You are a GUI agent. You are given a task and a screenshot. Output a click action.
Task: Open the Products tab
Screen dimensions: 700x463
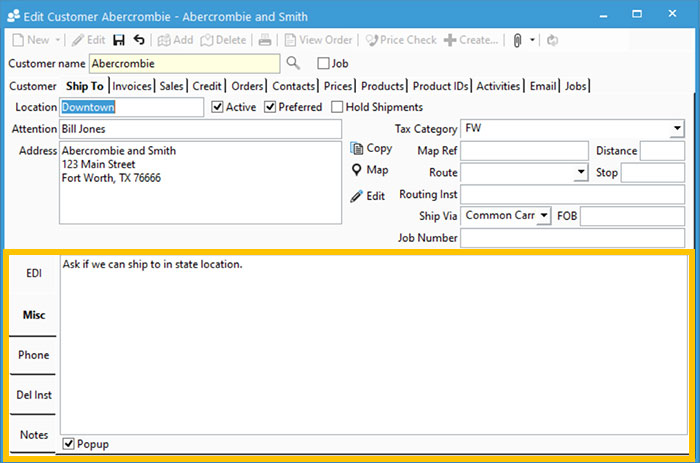383,86
